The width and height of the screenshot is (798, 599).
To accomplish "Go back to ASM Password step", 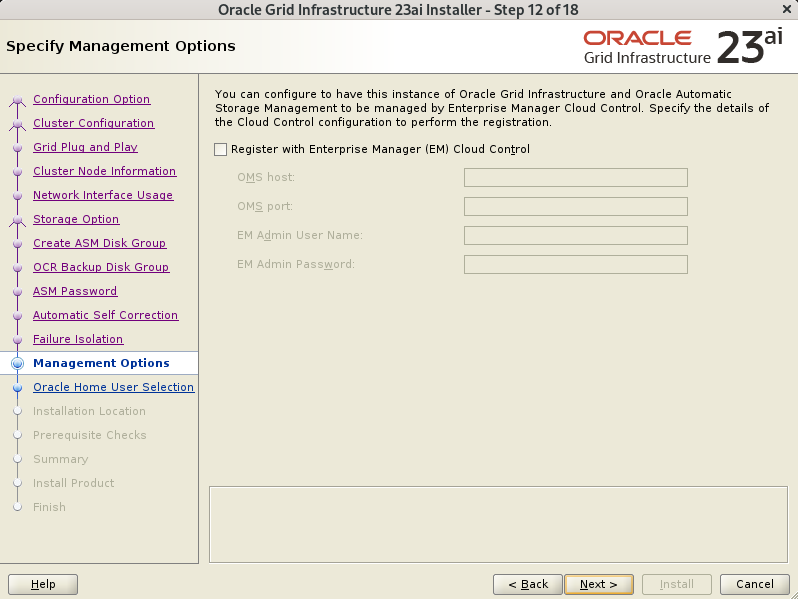I will [75, 291].
